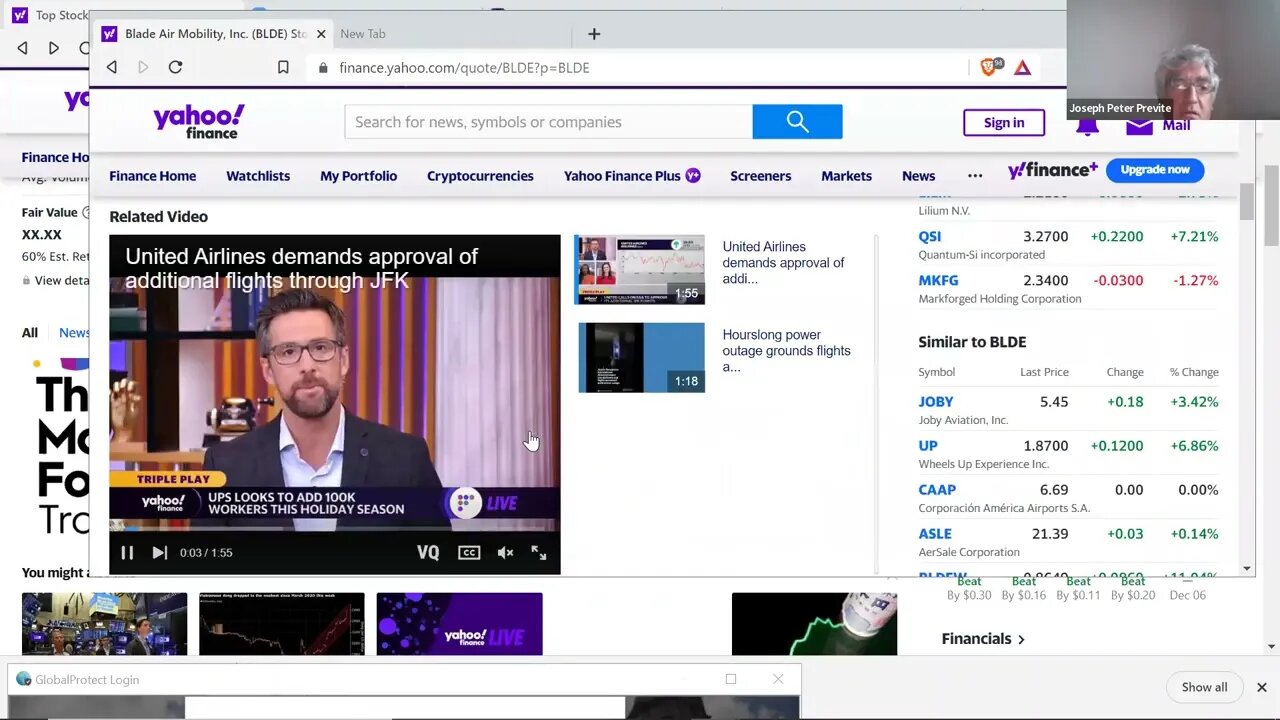
Task: Close the downloads bar X icon
Action: click(1261, 687)
